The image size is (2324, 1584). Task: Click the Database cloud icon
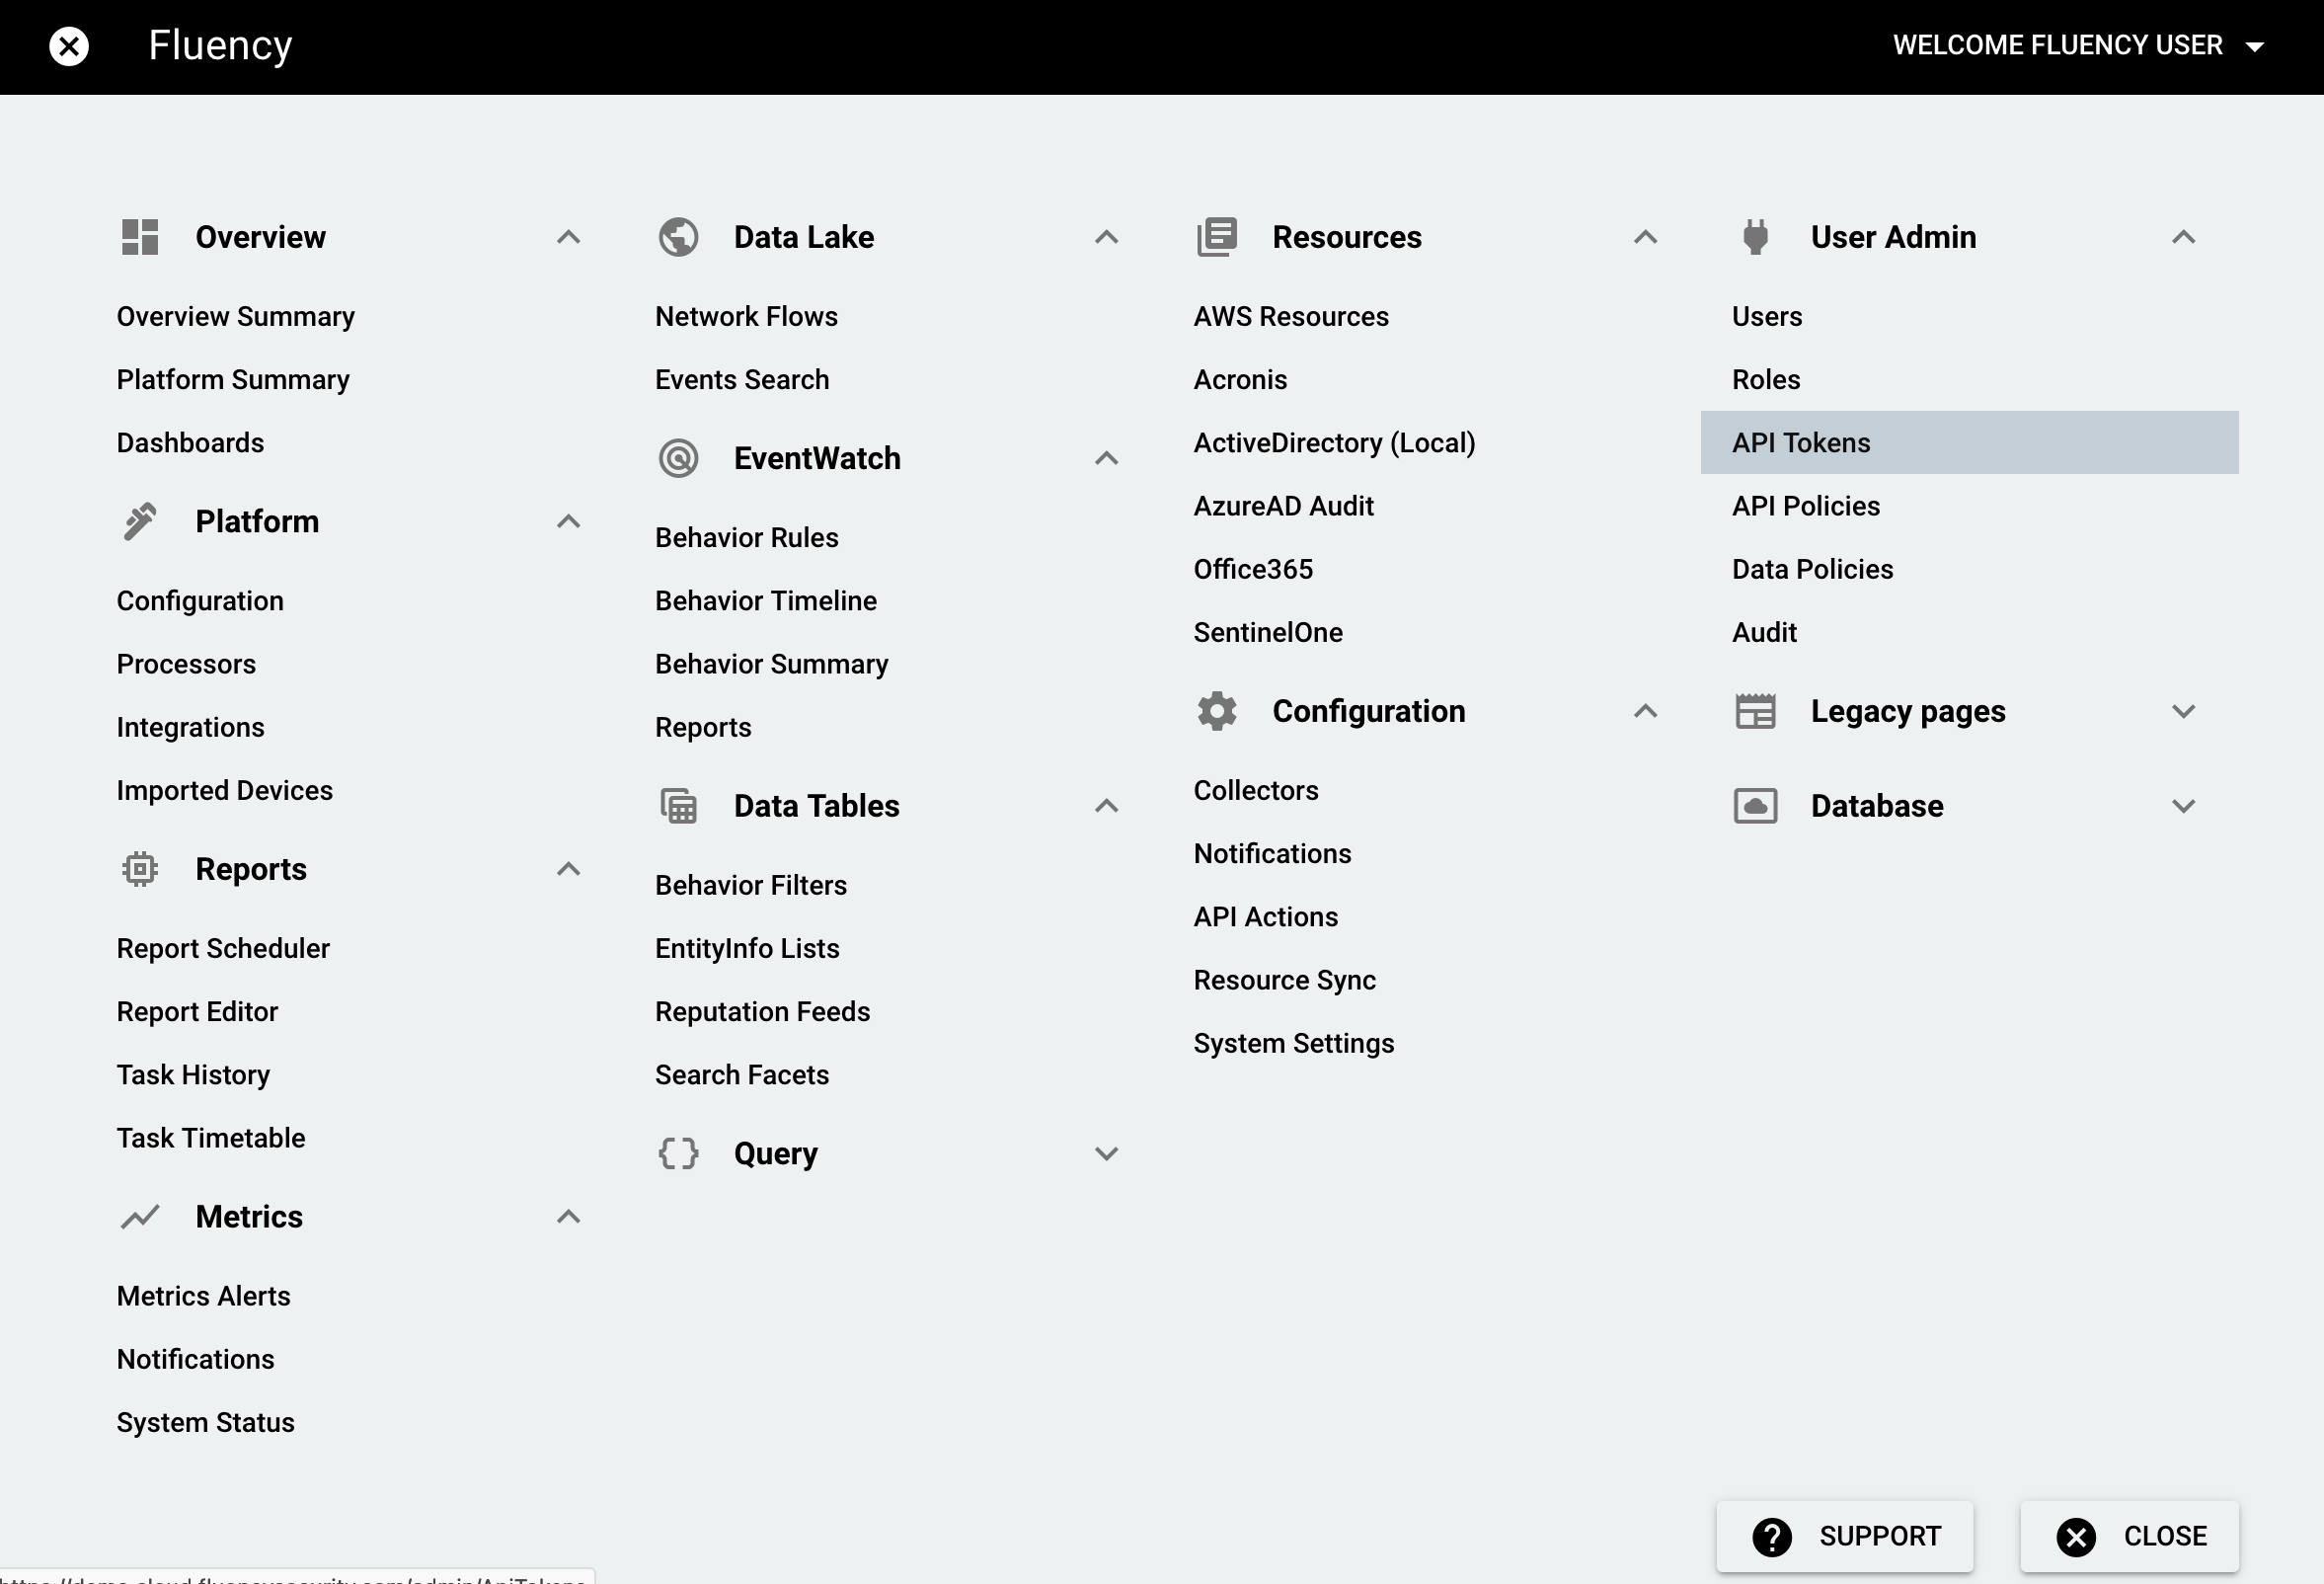click(x=1755, y=806)
